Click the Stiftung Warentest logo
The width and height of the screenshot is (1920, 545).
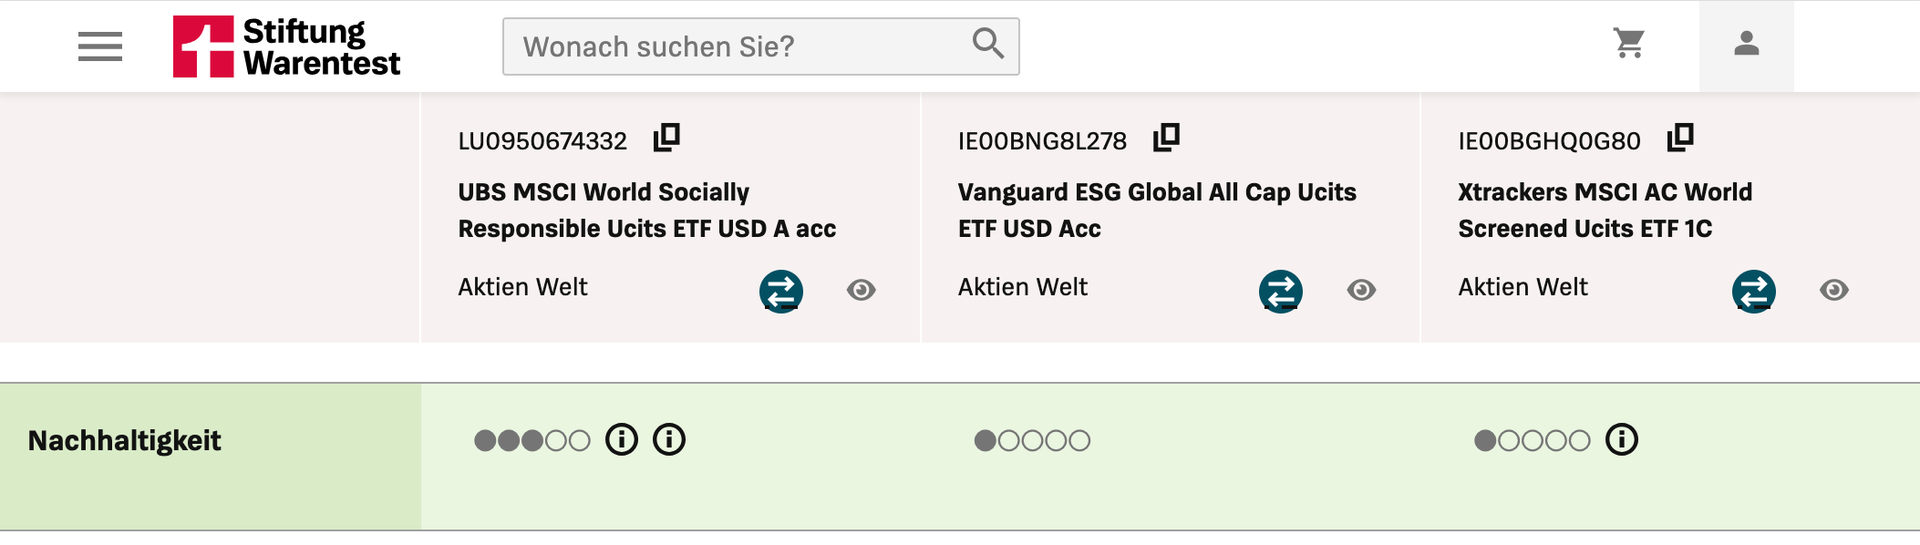click(286, 46)
